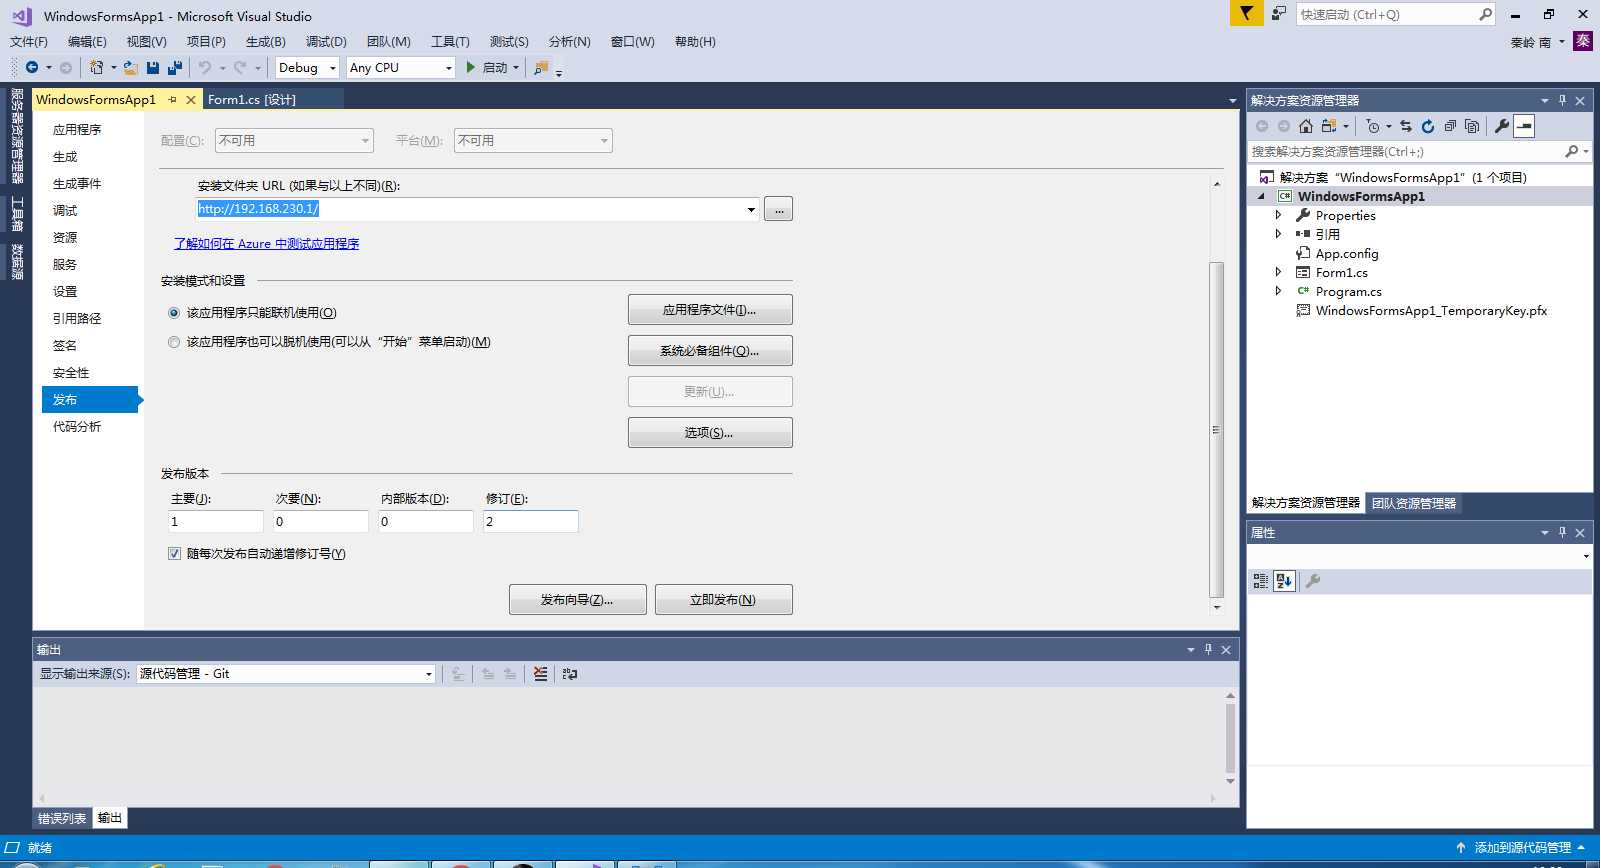1600x868 pixels.
Task: Click the 选项(S) options button
Action: coord(710,433)
